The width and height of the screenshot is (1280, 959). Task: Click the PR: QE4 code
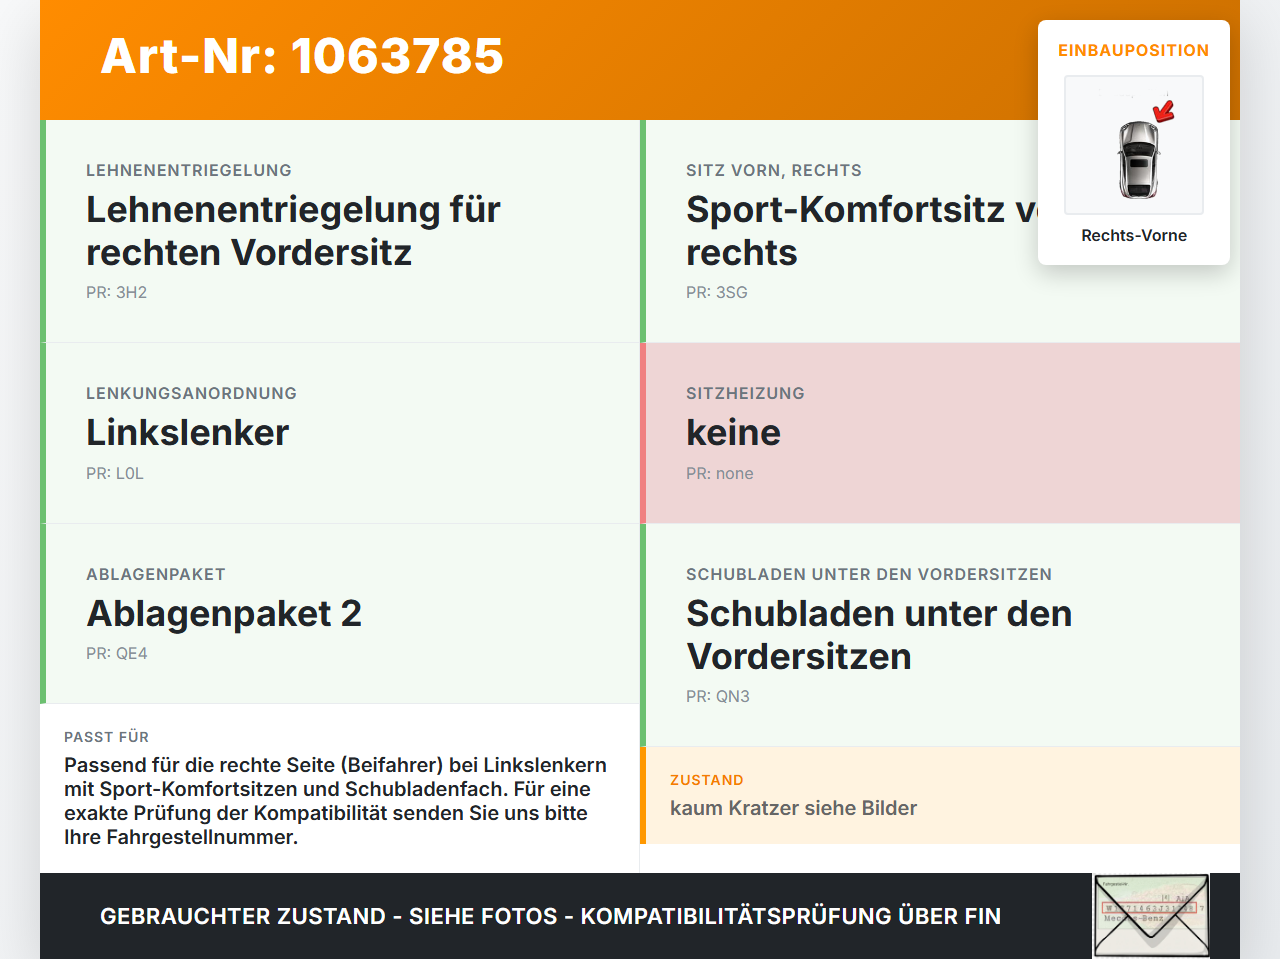coord(117,653)
